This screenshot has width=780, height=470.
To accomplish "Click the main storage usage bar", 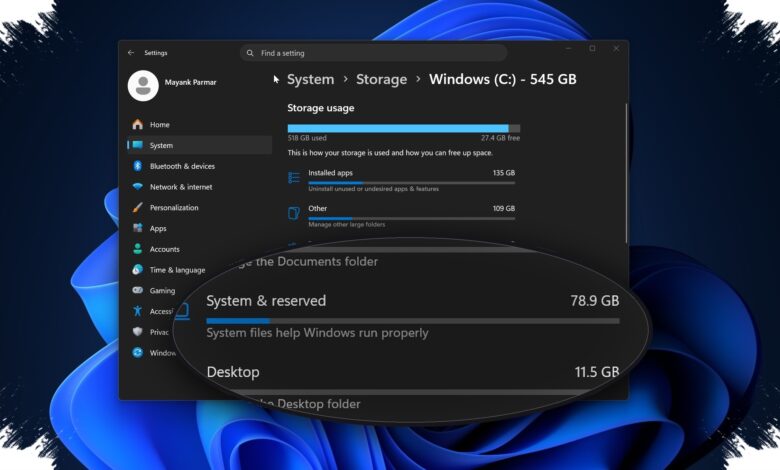I will [404, 128].
